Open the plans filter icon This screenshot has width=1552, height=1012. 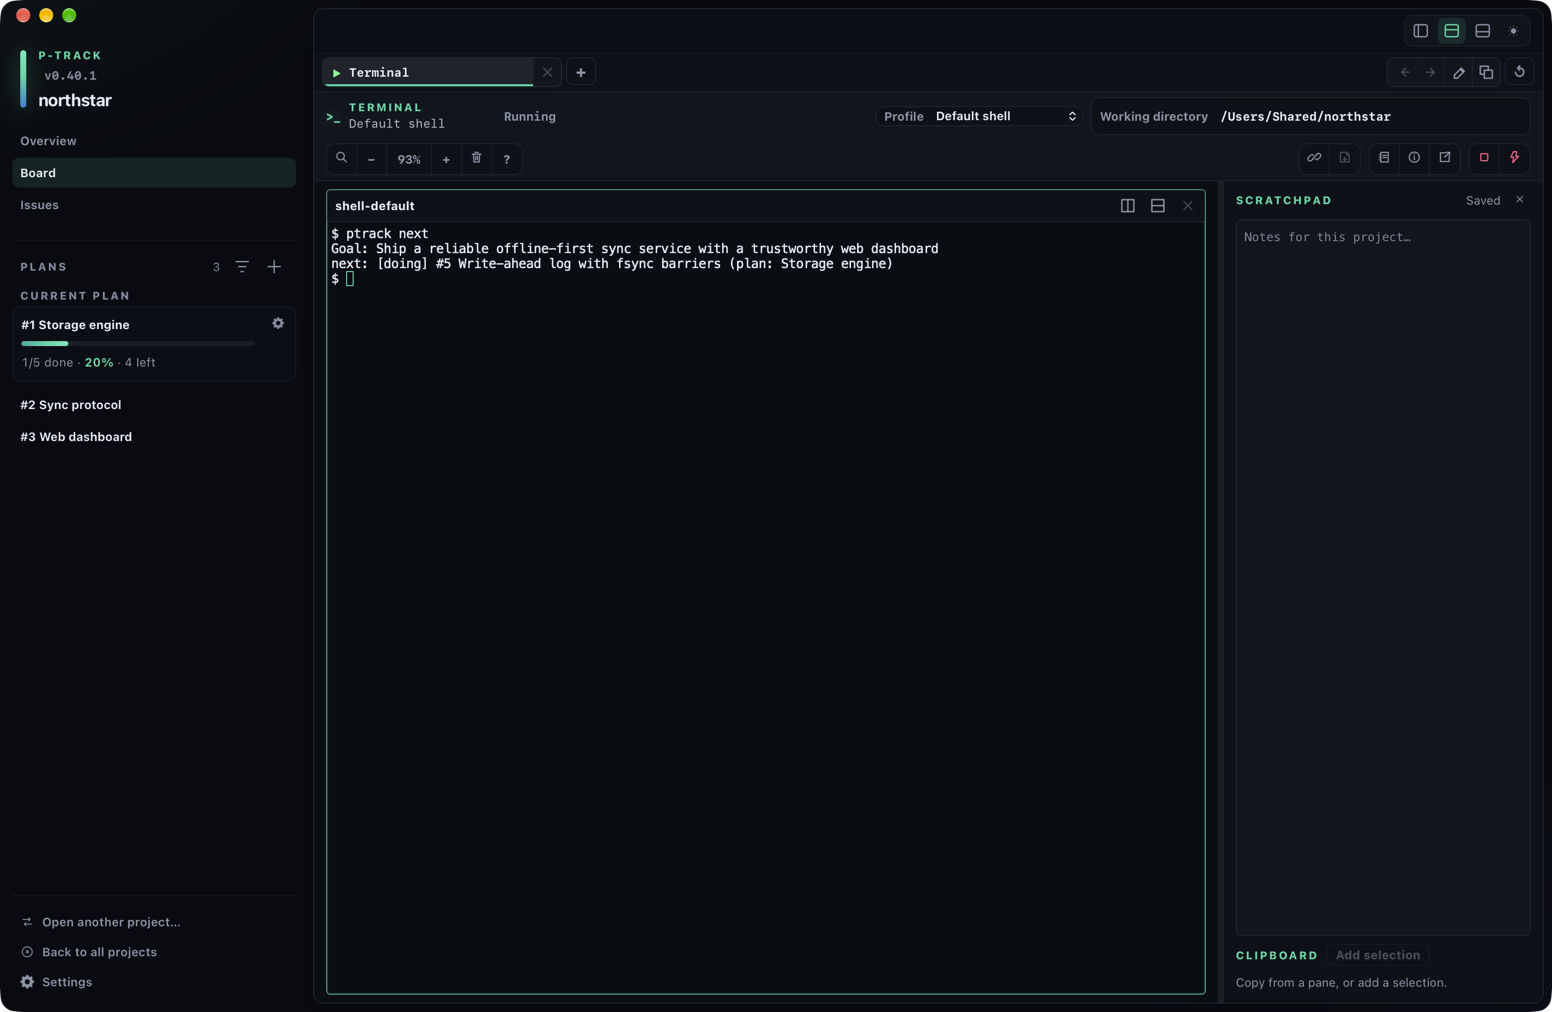[242, 267]
